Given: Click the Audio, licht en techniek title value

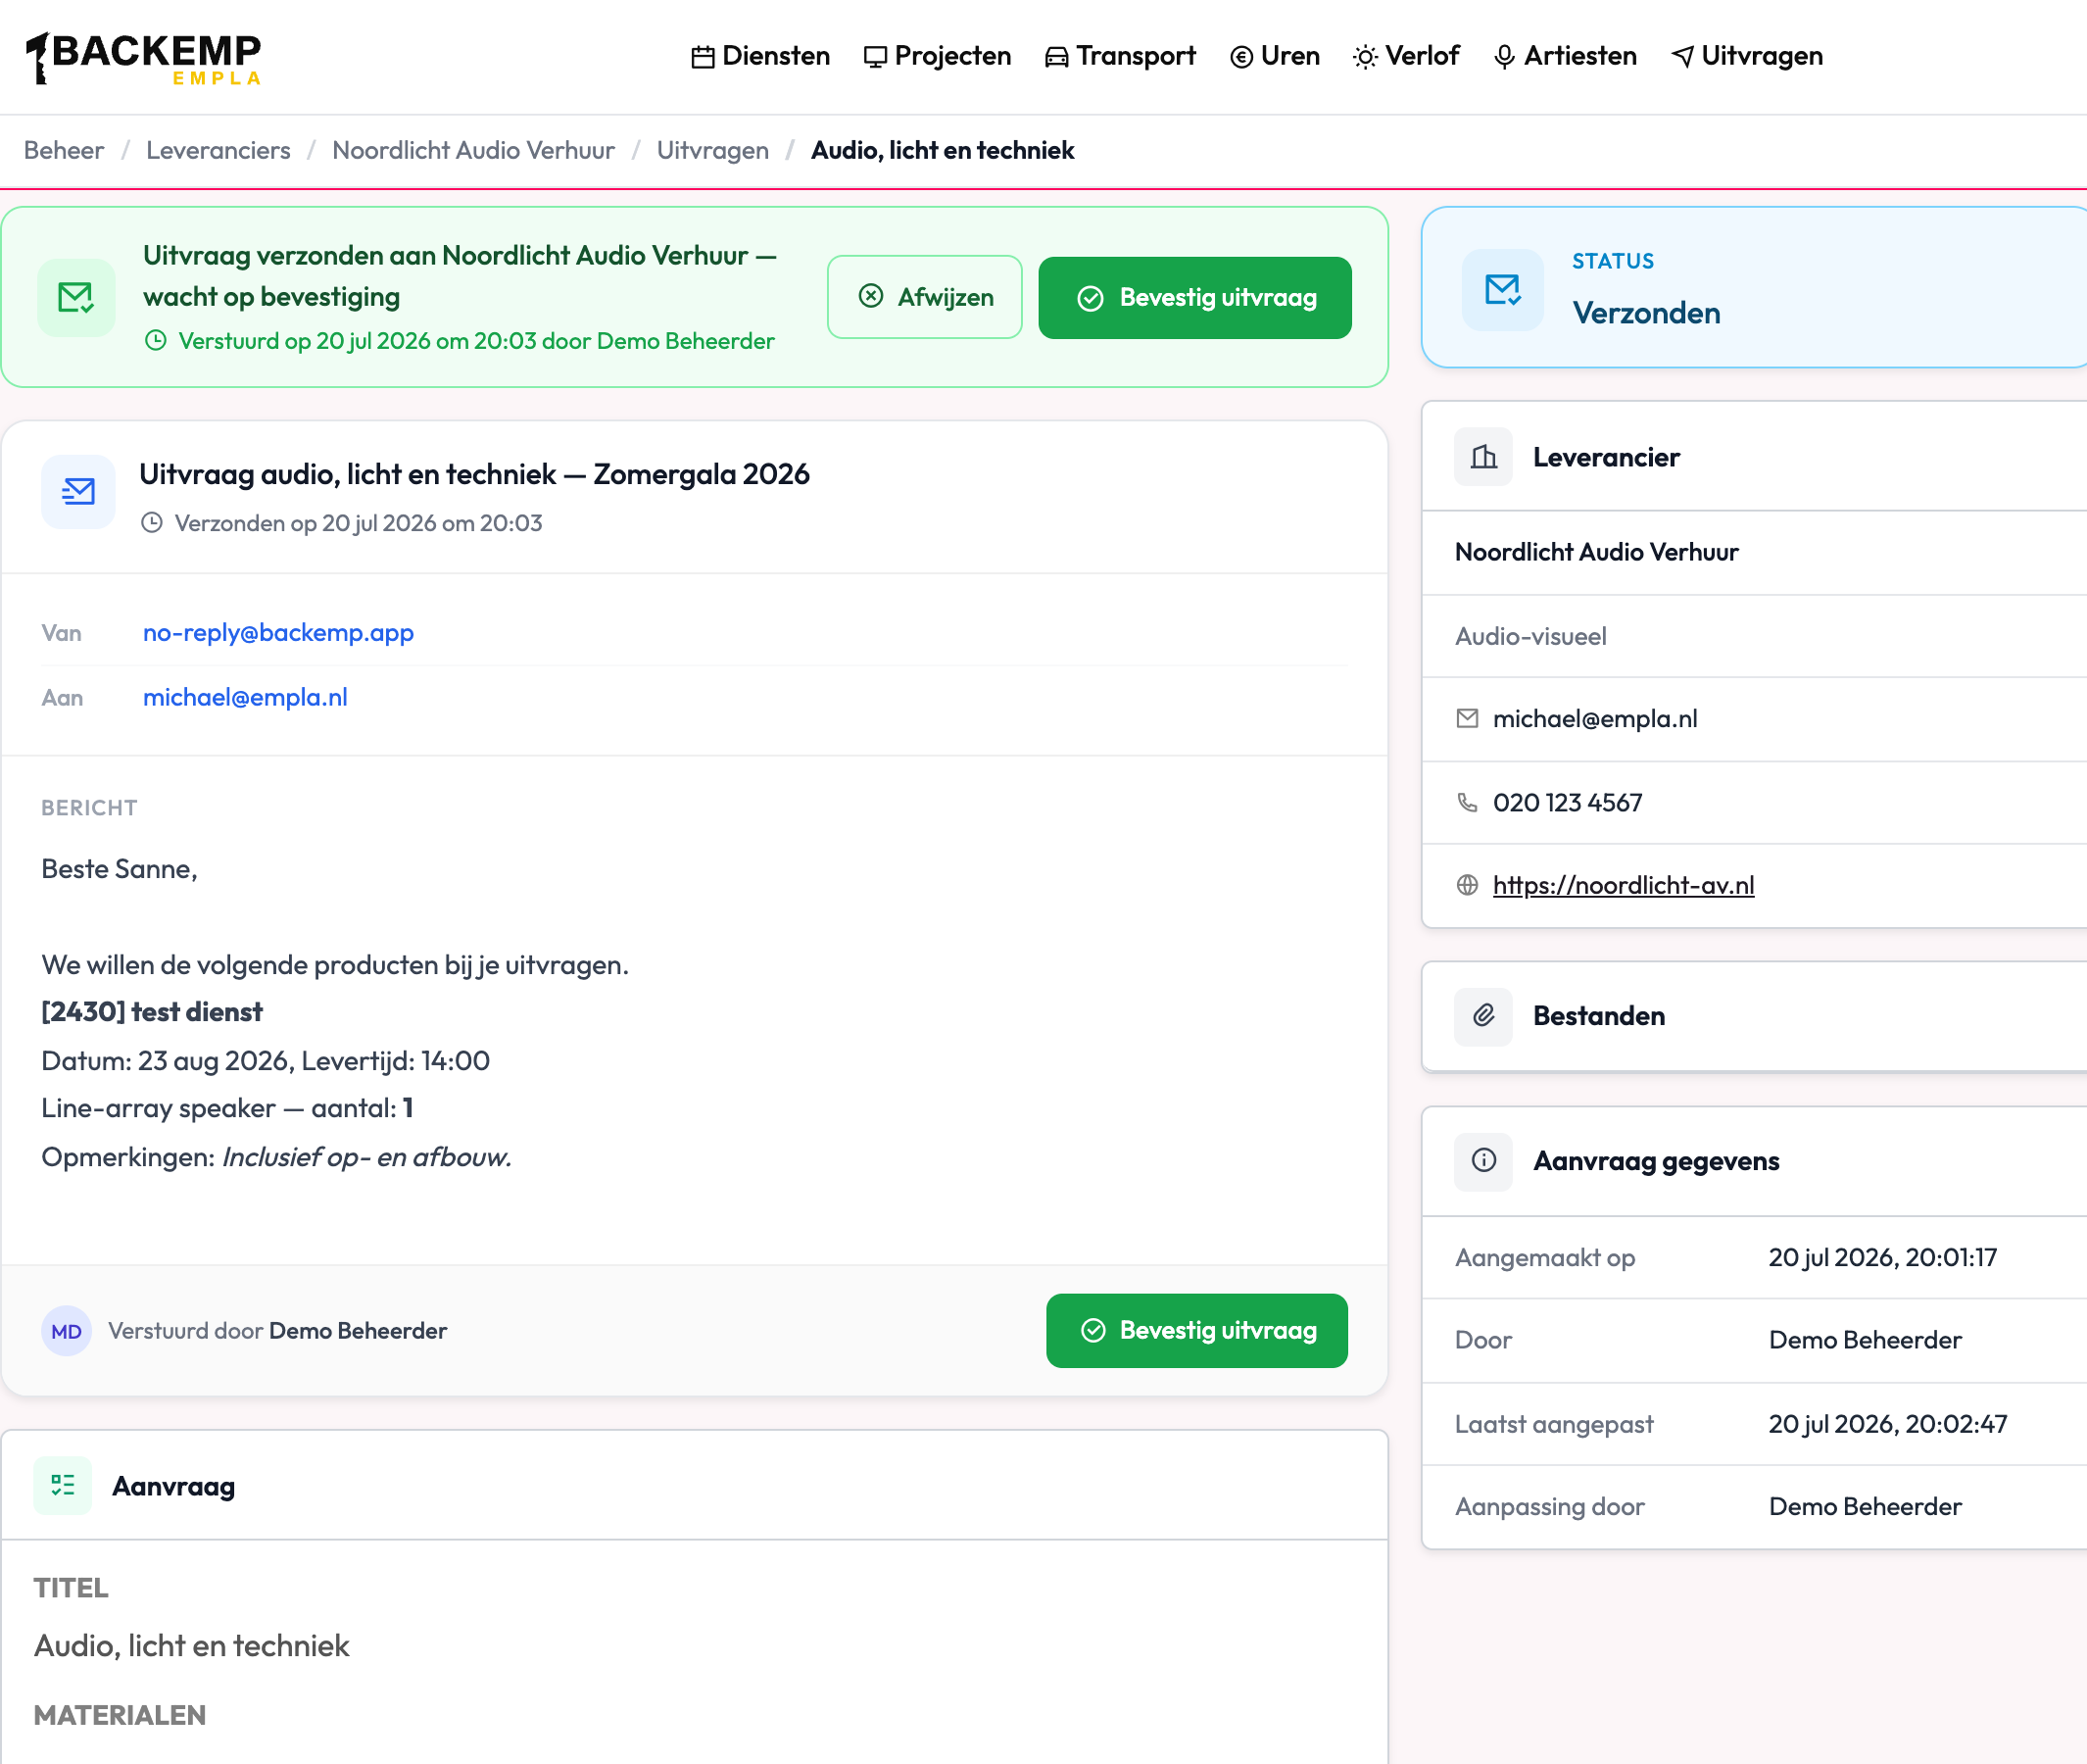Looking at the screenshot, I should click(x=192, y=1645).
